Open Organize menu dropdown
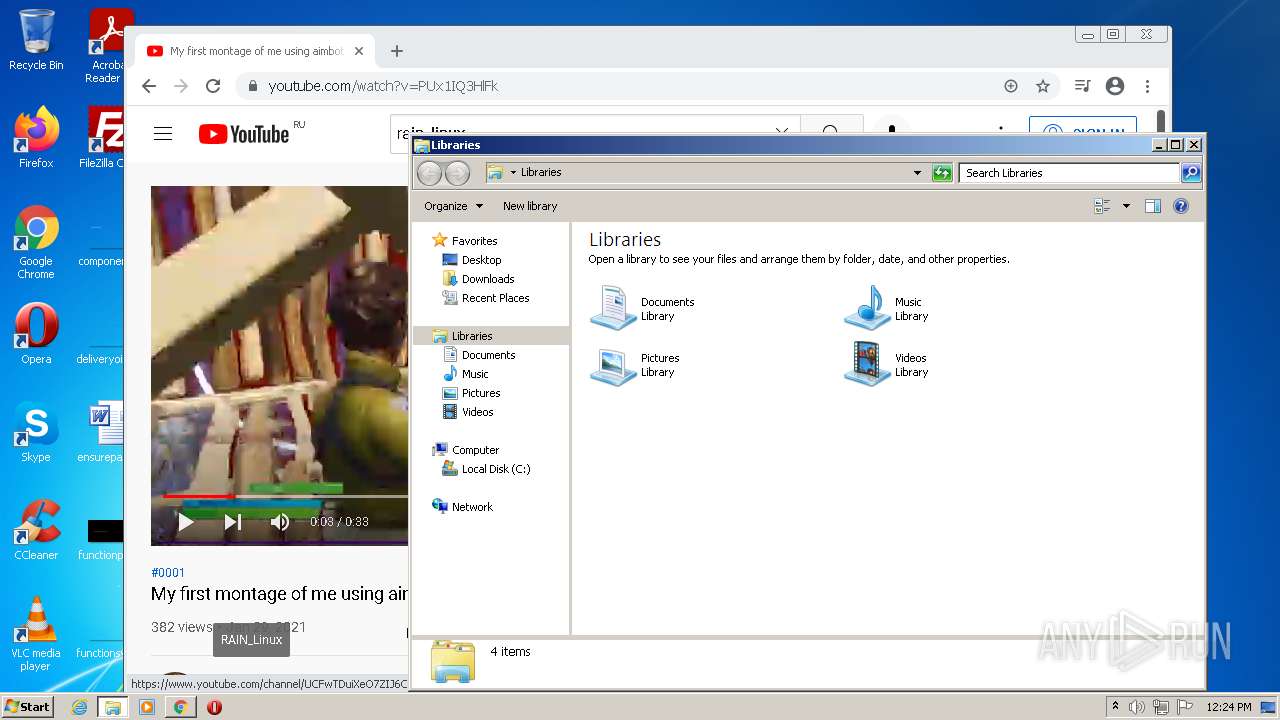 tap(453, 206)
